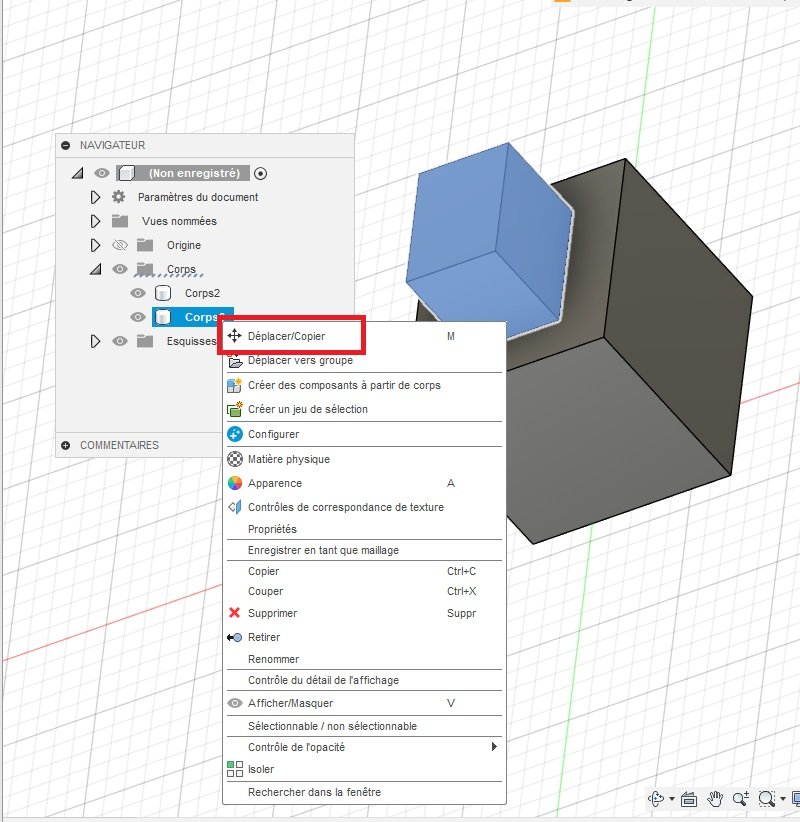Click the Créer un jeu de sélection icon
Viewport: 800px width, 822px height.
234,409
